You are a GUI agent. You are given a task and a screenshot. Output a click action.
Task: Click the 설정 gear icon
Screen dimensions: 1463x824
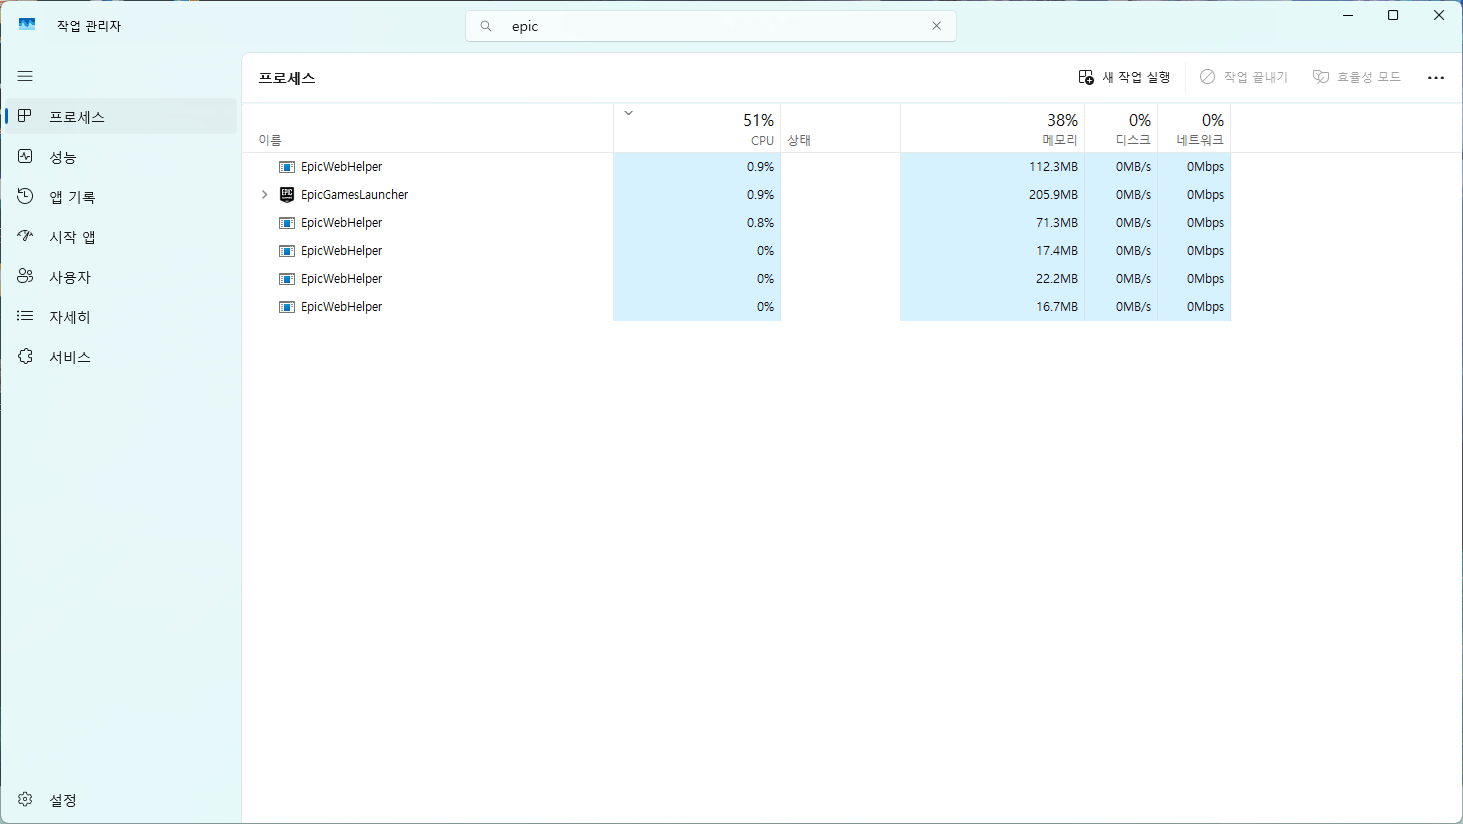click(x=25, y=799)
